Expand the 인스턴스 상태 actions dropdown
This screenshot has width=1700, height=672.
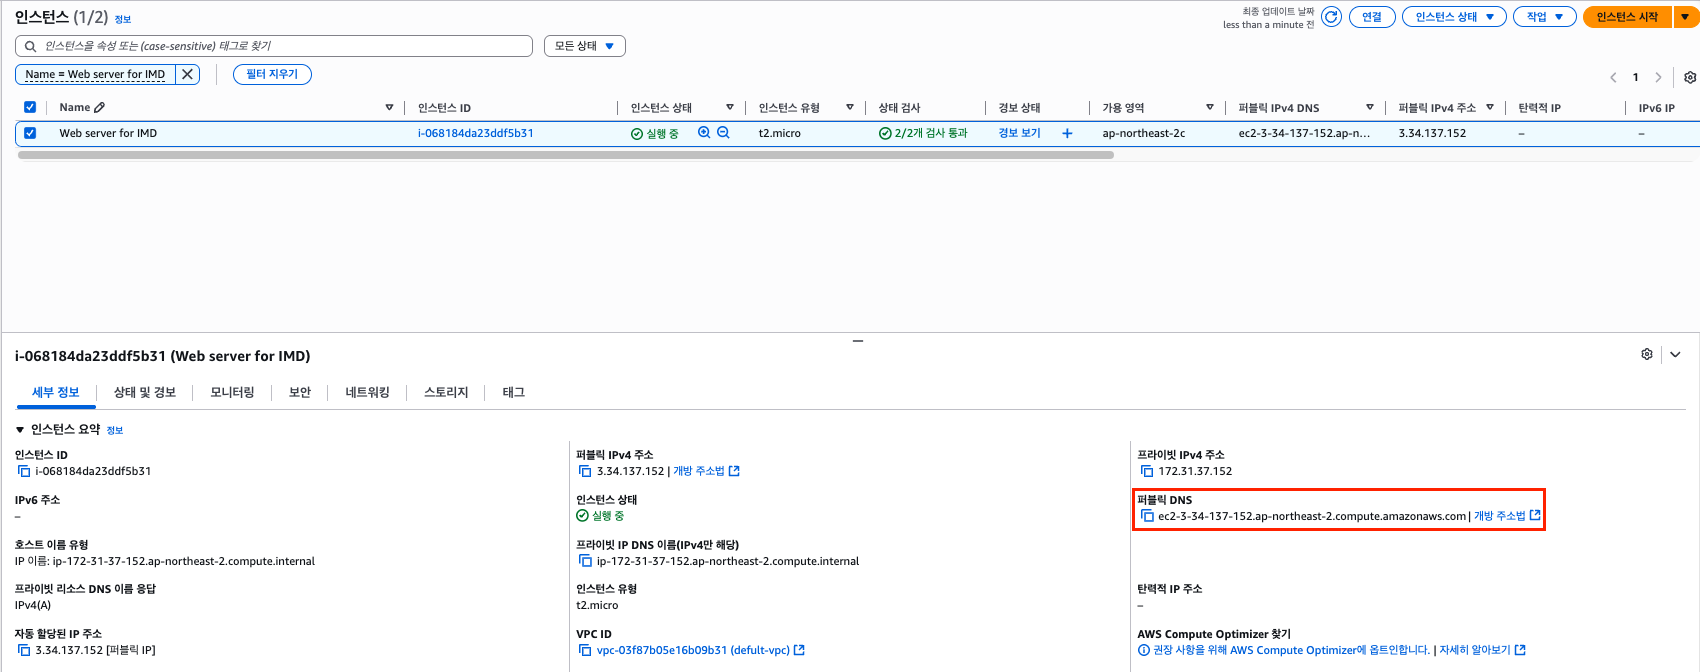click(x=1453, y=17)
